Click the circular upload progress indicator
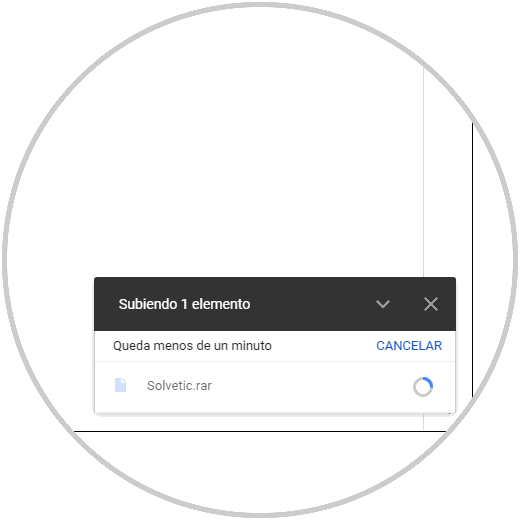 [423, 387]
